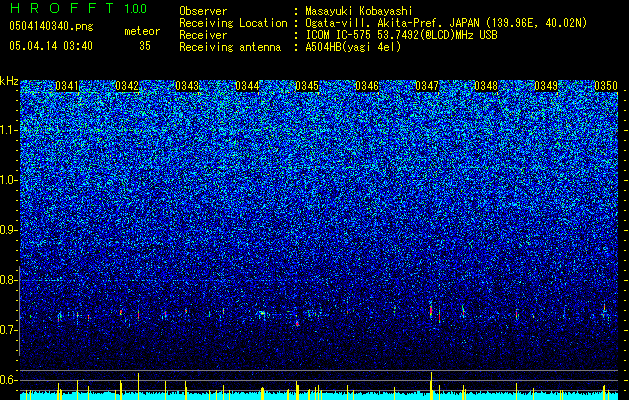Click the 1.0 kHz axis label
The width and height of the screenshot is (629, 400).
9,180
